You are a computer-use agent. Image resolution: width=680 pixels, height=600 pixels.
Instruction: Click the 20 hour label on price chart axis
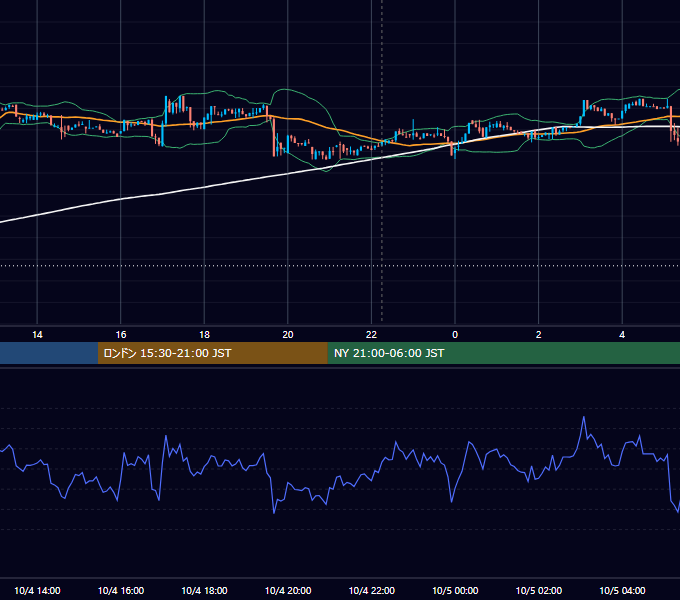tap(288, 335)
